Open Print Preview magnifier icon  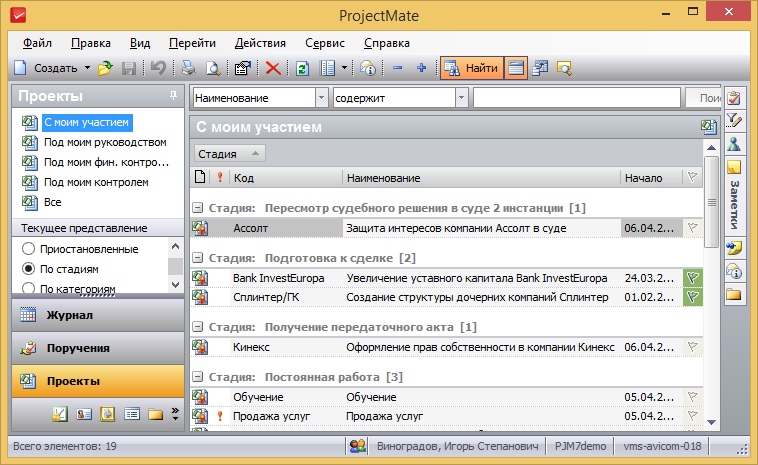[x=213, y=68]
